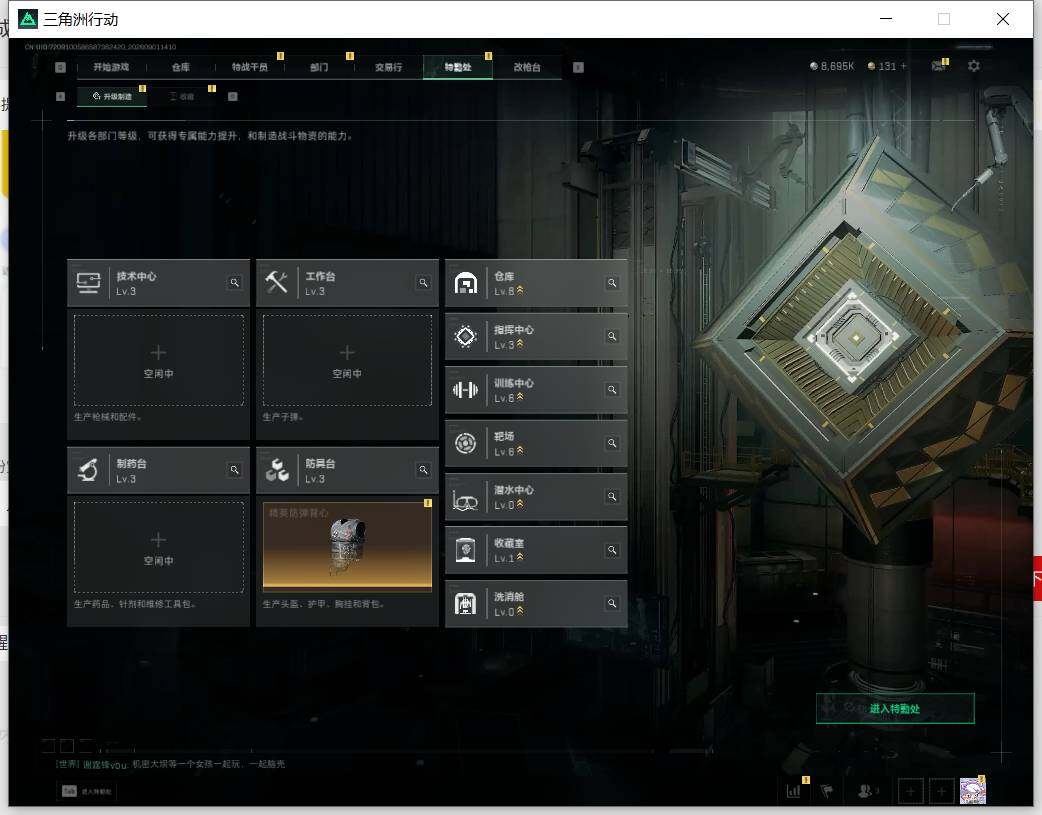Click previous-tab arrow left of 开始游戏
The width and height of the screenshot is (1042, 815).
click(x=60, y=67)
